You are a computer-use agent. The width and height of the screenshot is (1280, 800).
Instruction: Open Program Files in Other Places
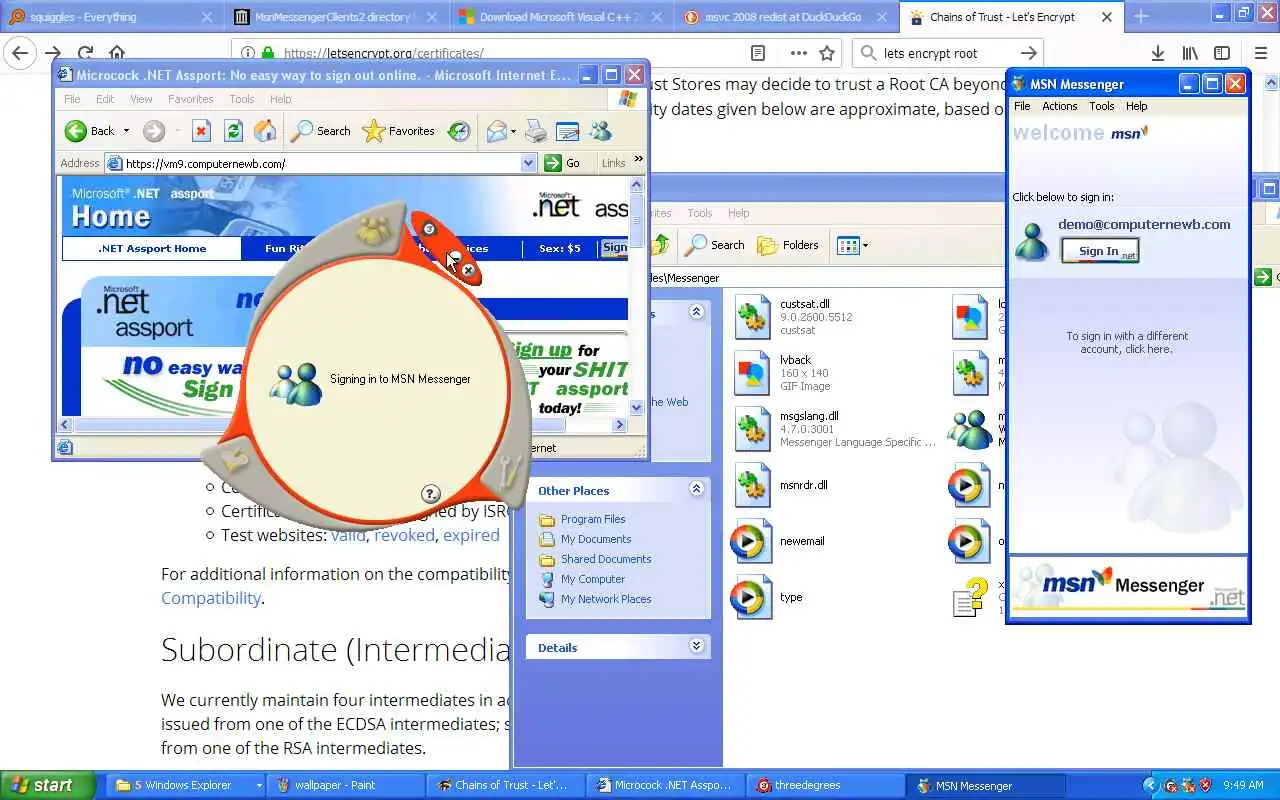(x=592, y=519)
